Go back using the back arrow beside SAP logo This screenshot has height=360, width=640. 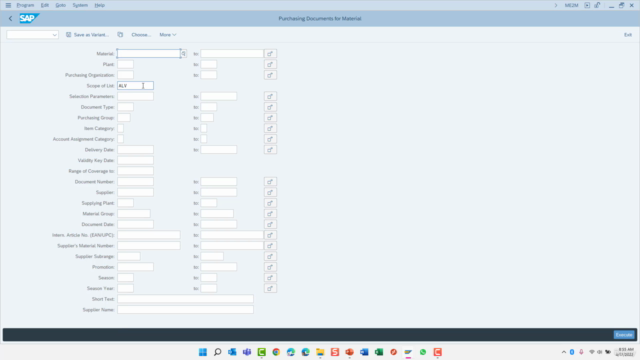(11, 18)
